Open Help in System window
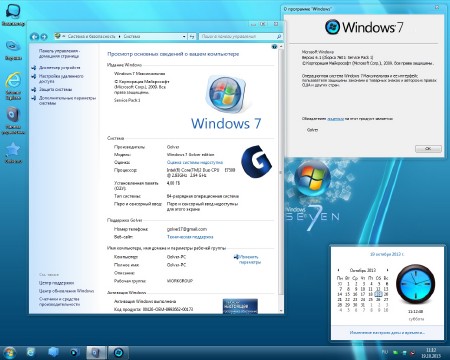This screenshot has width=450, height=360. pyautogui.click(x=274, y=47)
